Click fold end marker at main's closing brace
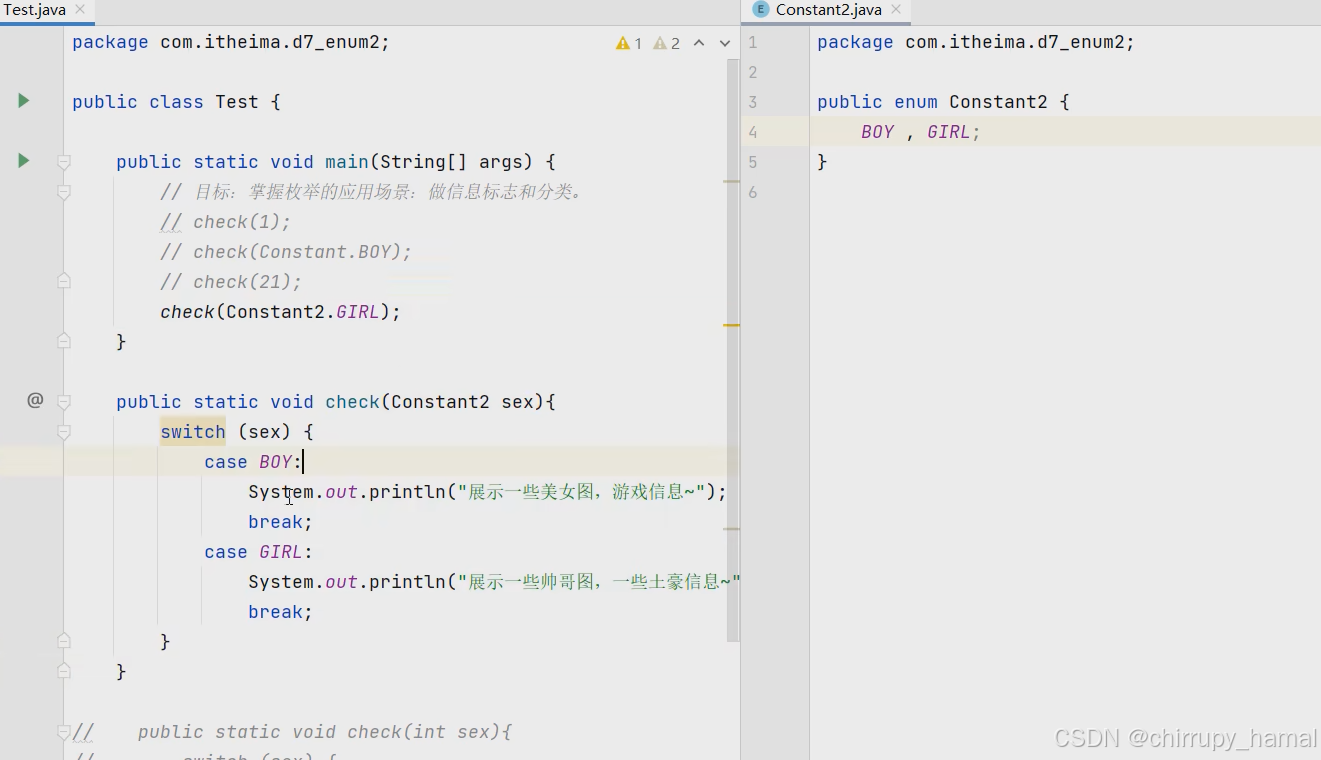1321x760 pixels. tap(64, 341)
